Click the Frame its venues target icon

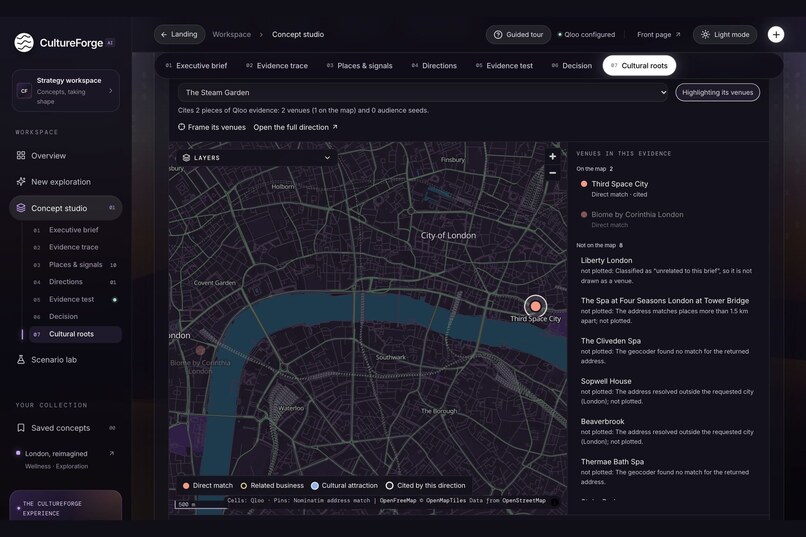point(181,127)
